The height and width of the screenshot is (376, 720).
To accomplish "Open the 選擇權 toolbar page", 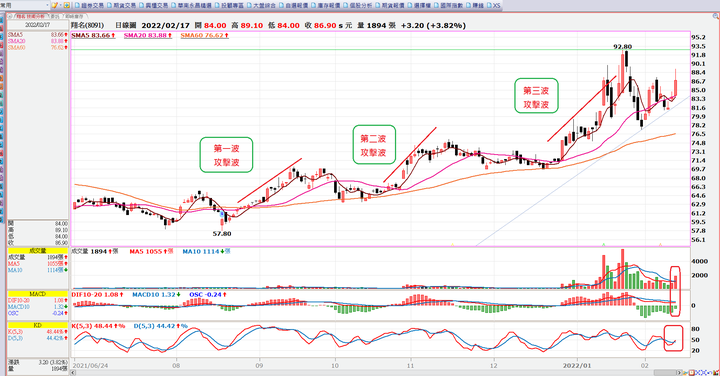I will pos(418,6).
